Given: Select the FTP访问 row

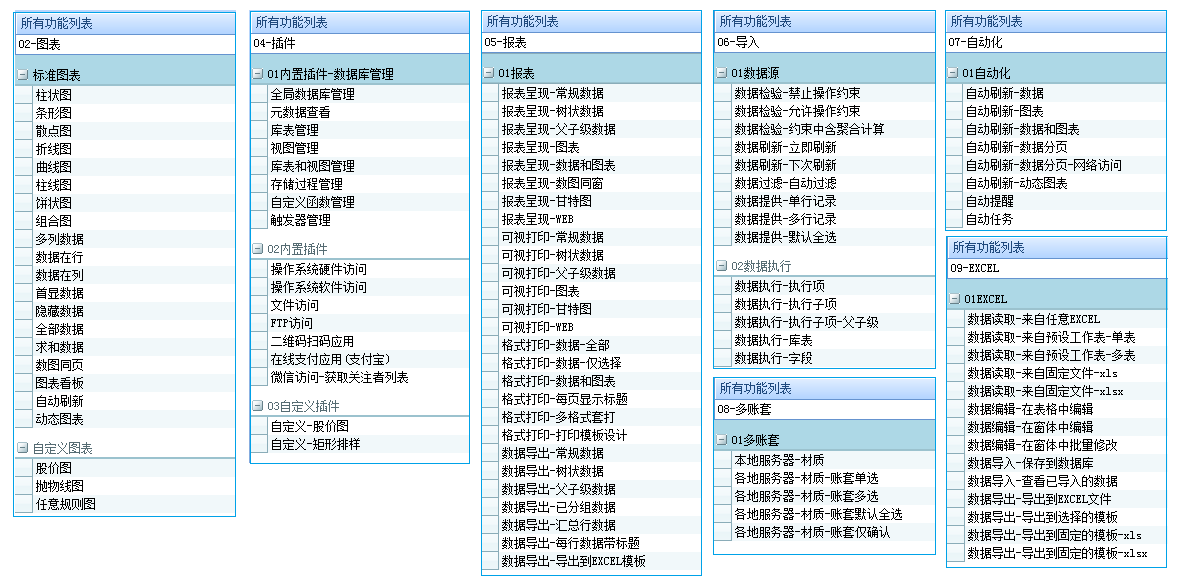Looking at the screenshot, I should 360,323.
